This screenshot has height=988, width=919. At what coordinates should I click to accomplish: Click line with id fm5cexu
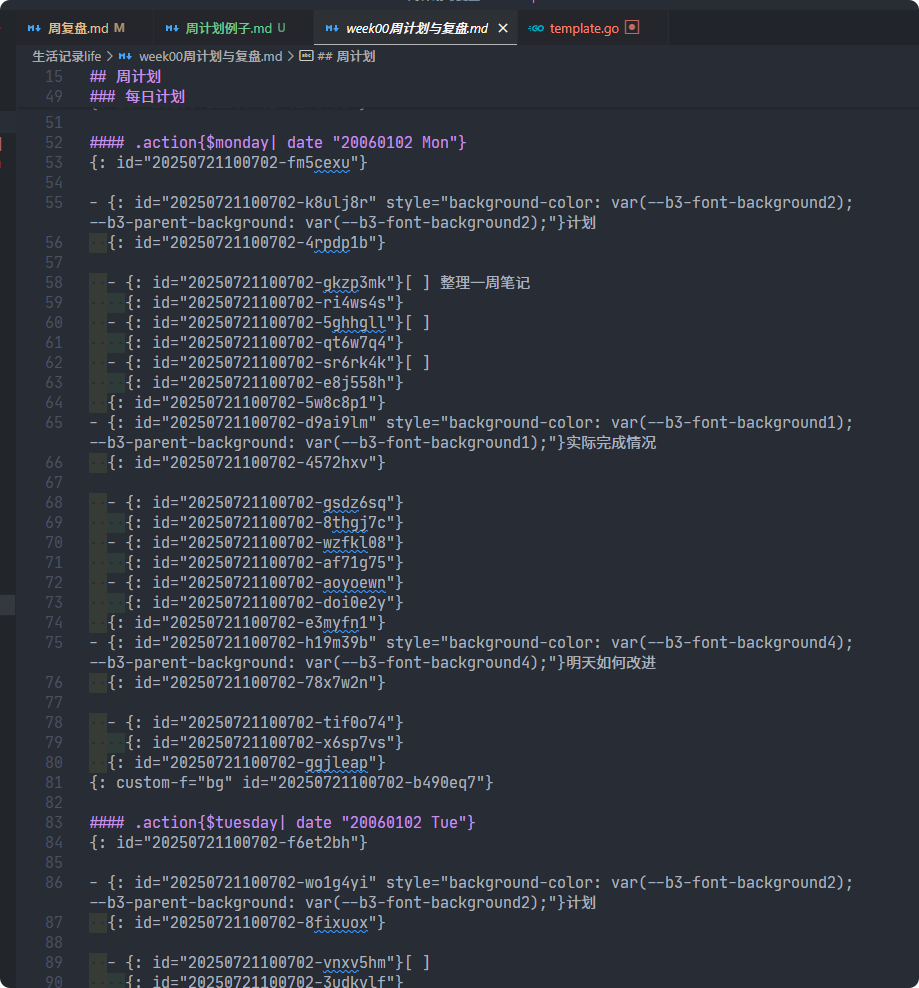coord(228,163)
